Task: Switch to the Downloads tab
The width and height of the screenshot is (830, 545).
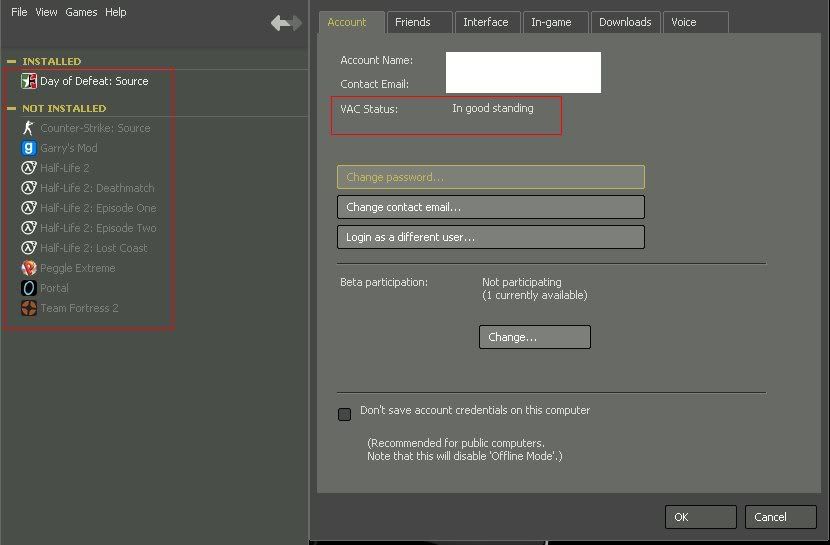Action: tap(625, 22)
